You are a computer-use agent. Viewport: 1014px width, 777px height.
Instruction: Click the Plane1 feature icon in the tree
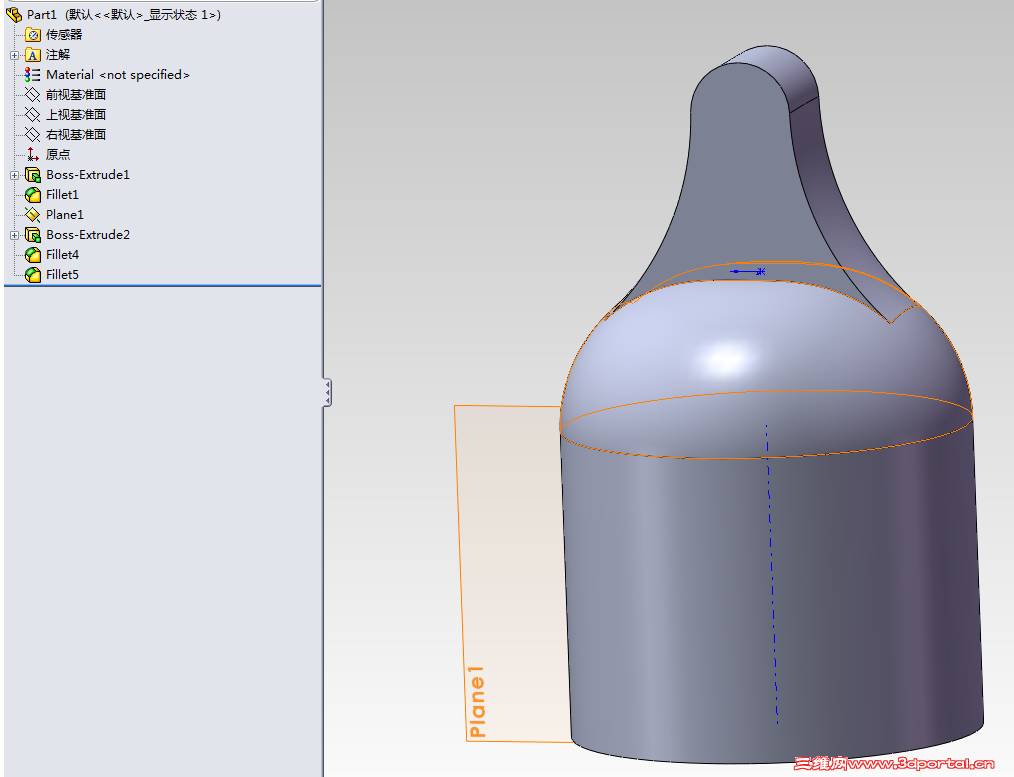click(x=32, y=215)
